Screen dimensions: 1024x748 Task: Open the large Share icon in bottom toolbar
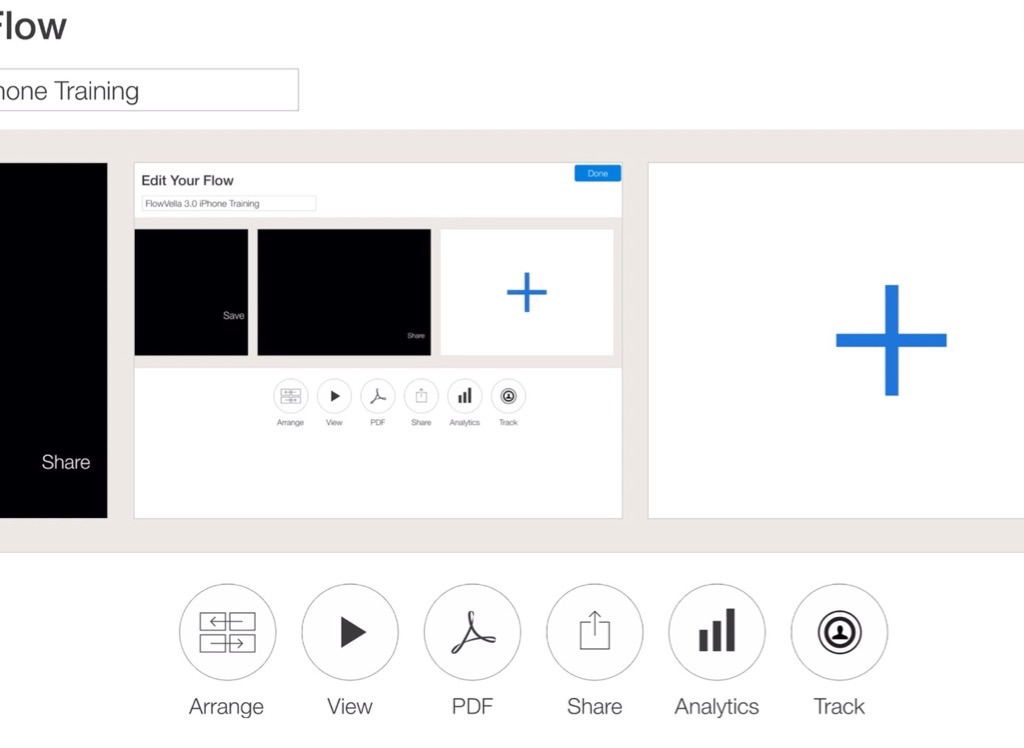[594, 632]
